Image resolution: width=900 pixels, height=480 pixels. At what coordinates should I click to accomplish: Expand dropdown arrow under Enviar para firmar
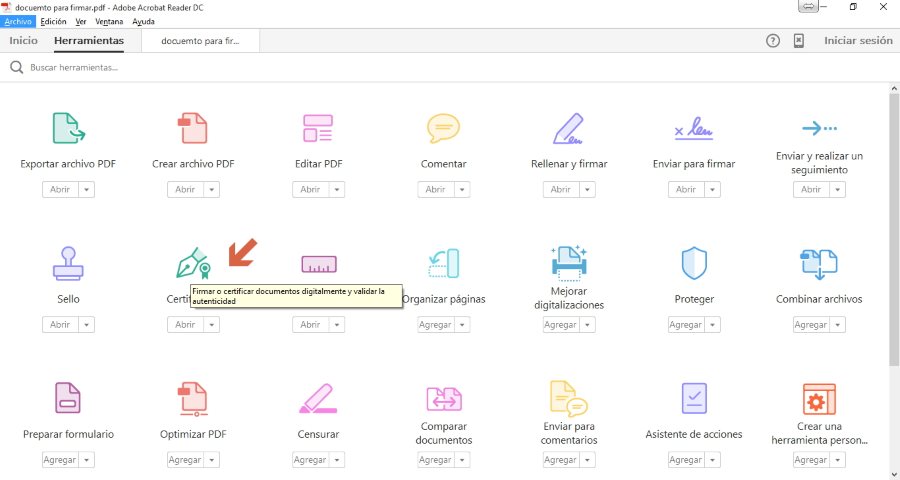click(712, 189)
